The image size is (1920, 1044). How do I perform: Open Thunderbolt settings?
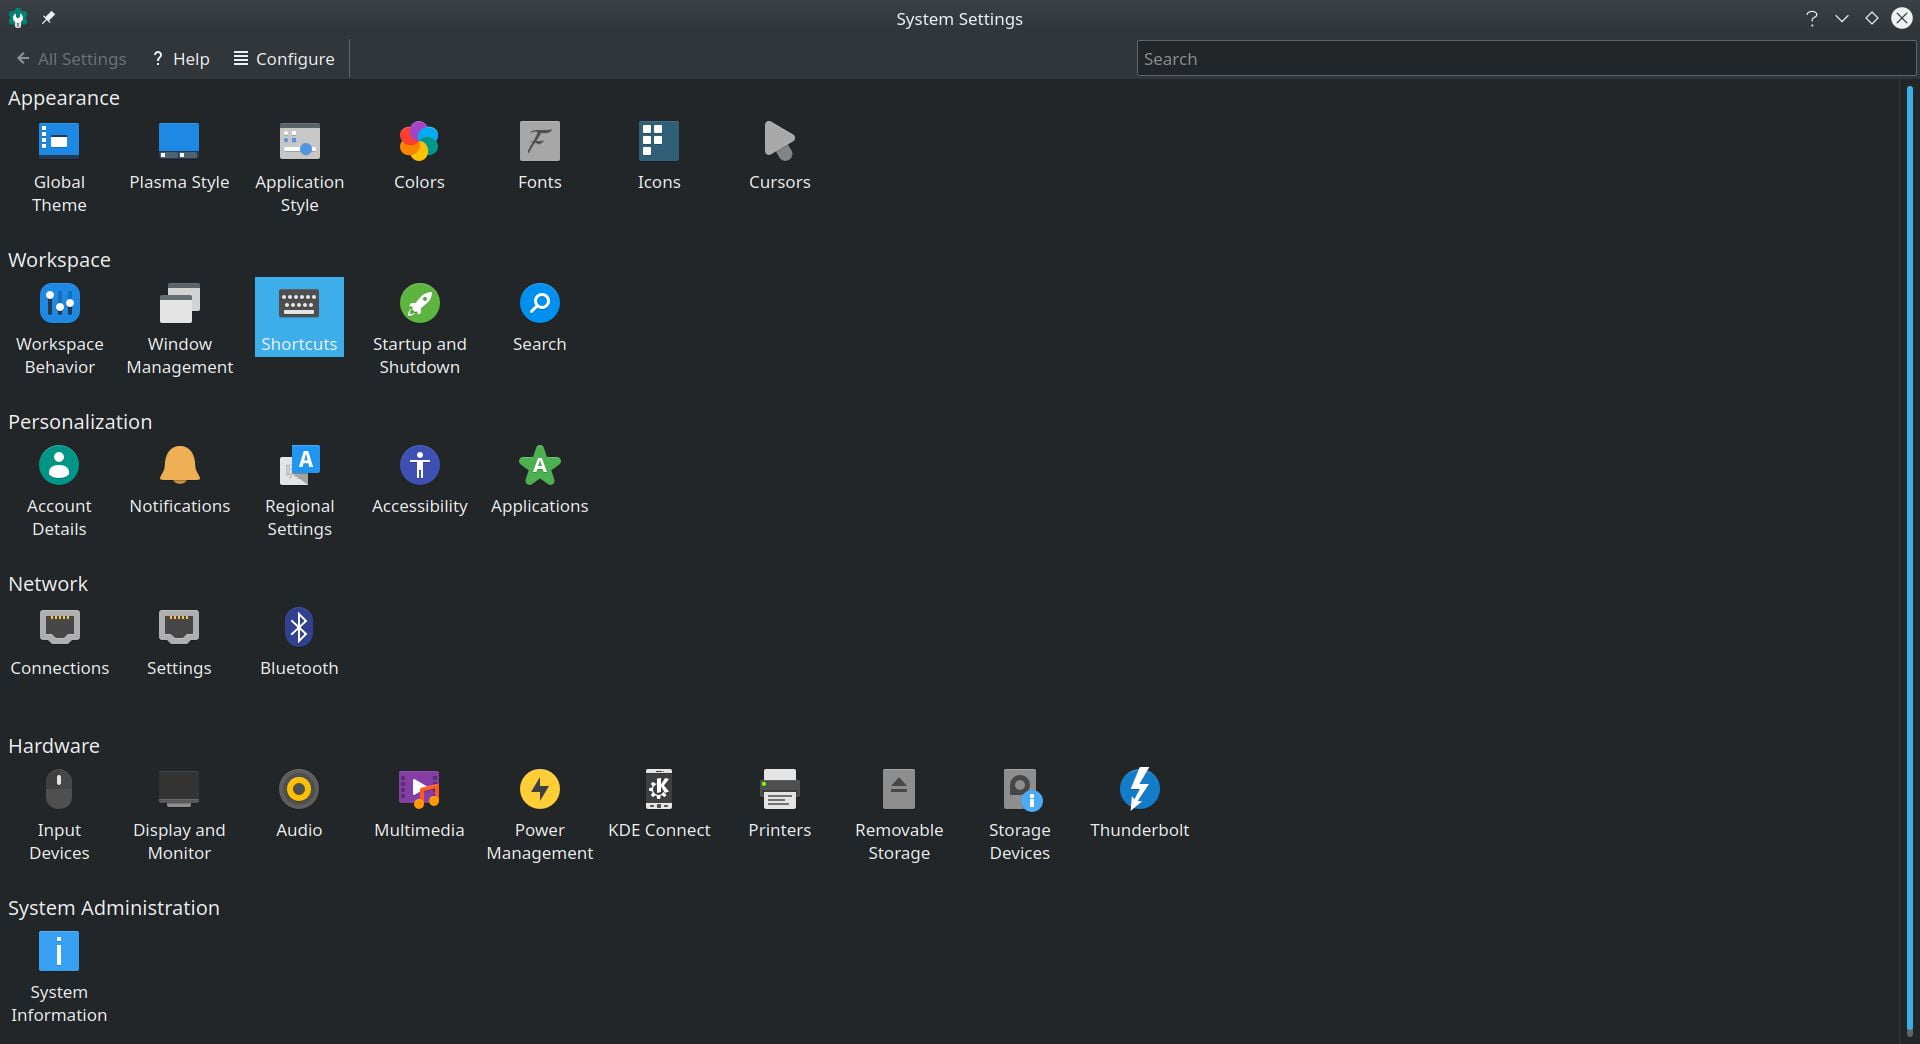click(1139, 803)
